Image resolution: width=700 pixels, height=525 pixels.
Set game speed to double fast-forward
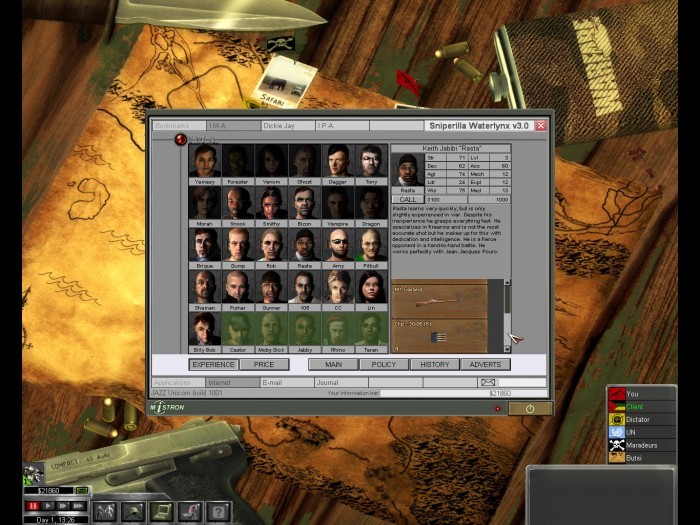tap(62, 506)
